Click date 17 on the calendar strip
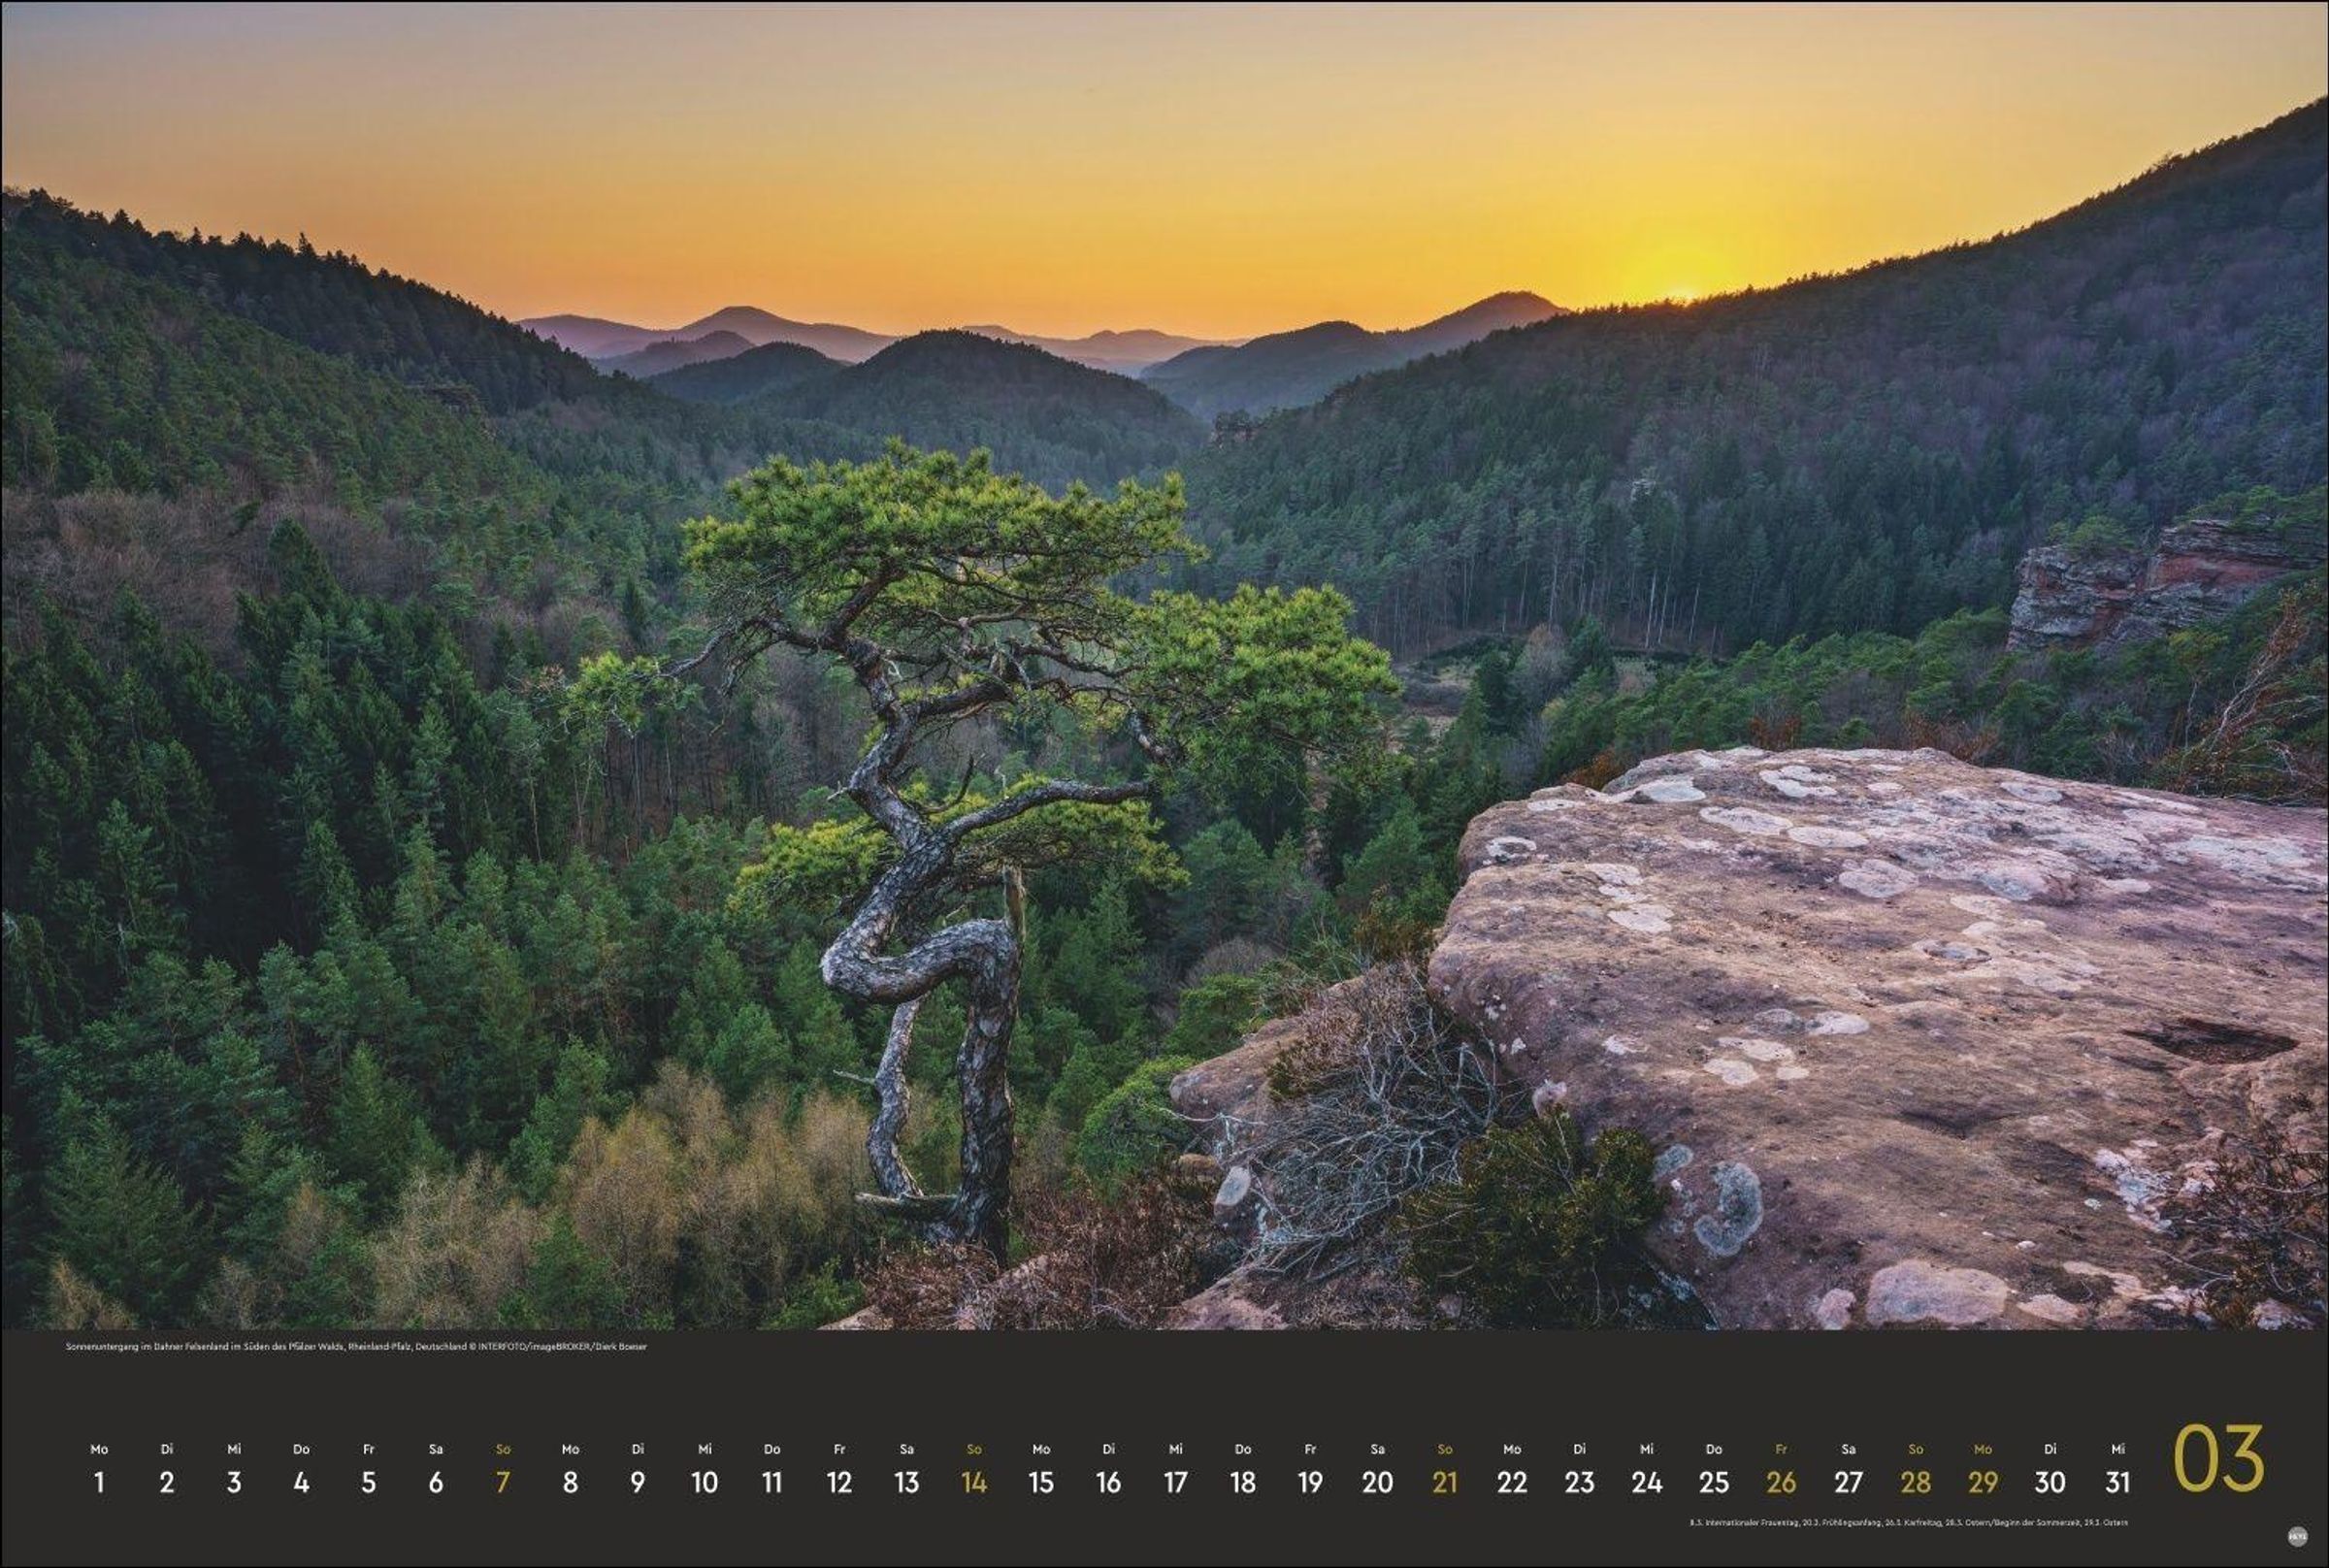The image size is (2329, 1568). 1176,1482
